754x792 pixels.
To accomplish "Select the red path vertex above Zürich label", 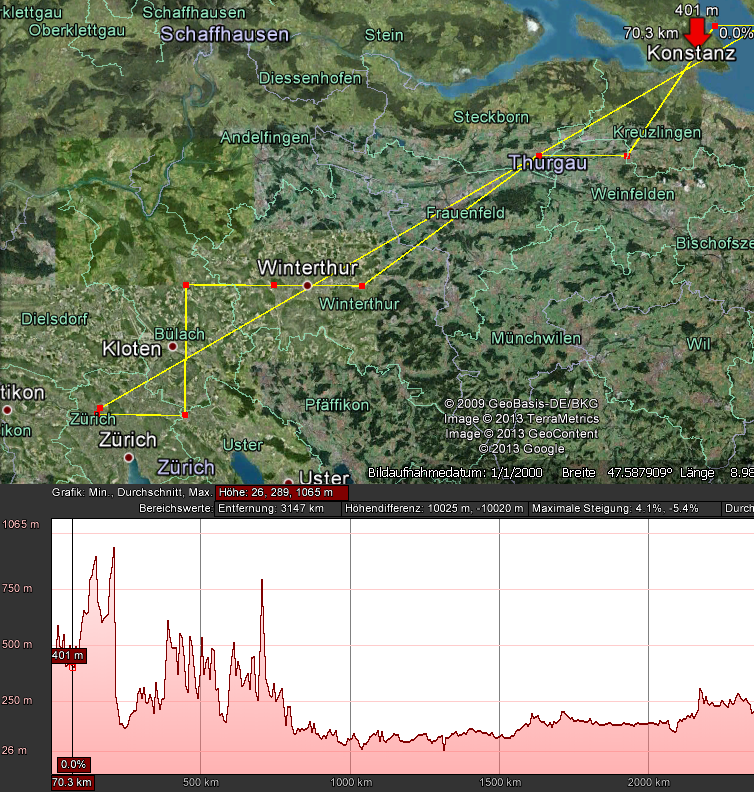I will tap(100, 408).
